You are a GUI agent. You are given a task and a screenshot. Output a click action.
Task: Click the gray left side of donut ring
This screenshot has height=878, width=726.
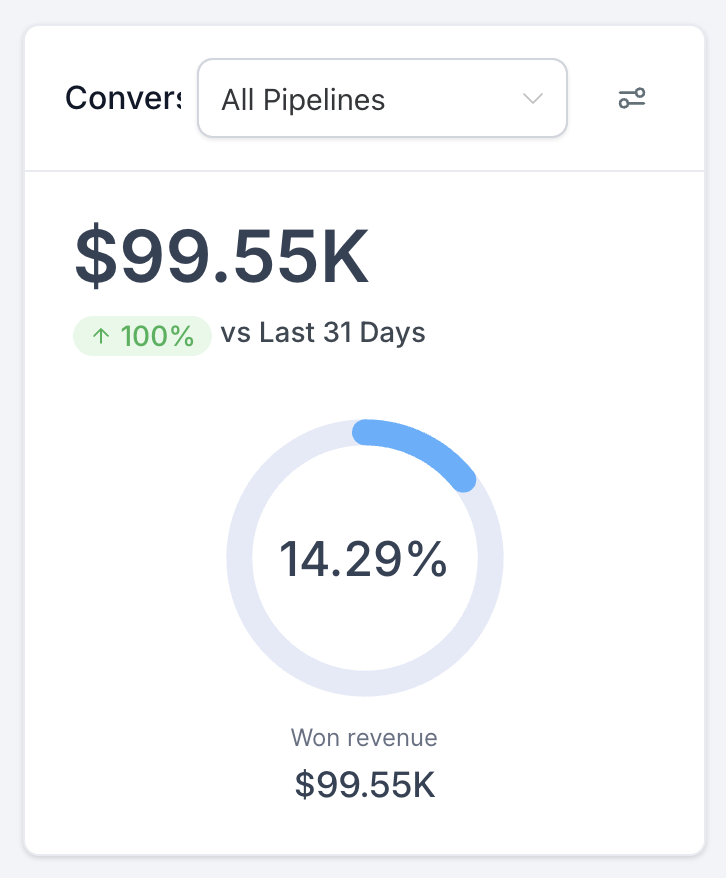click(x=240, y=558)
